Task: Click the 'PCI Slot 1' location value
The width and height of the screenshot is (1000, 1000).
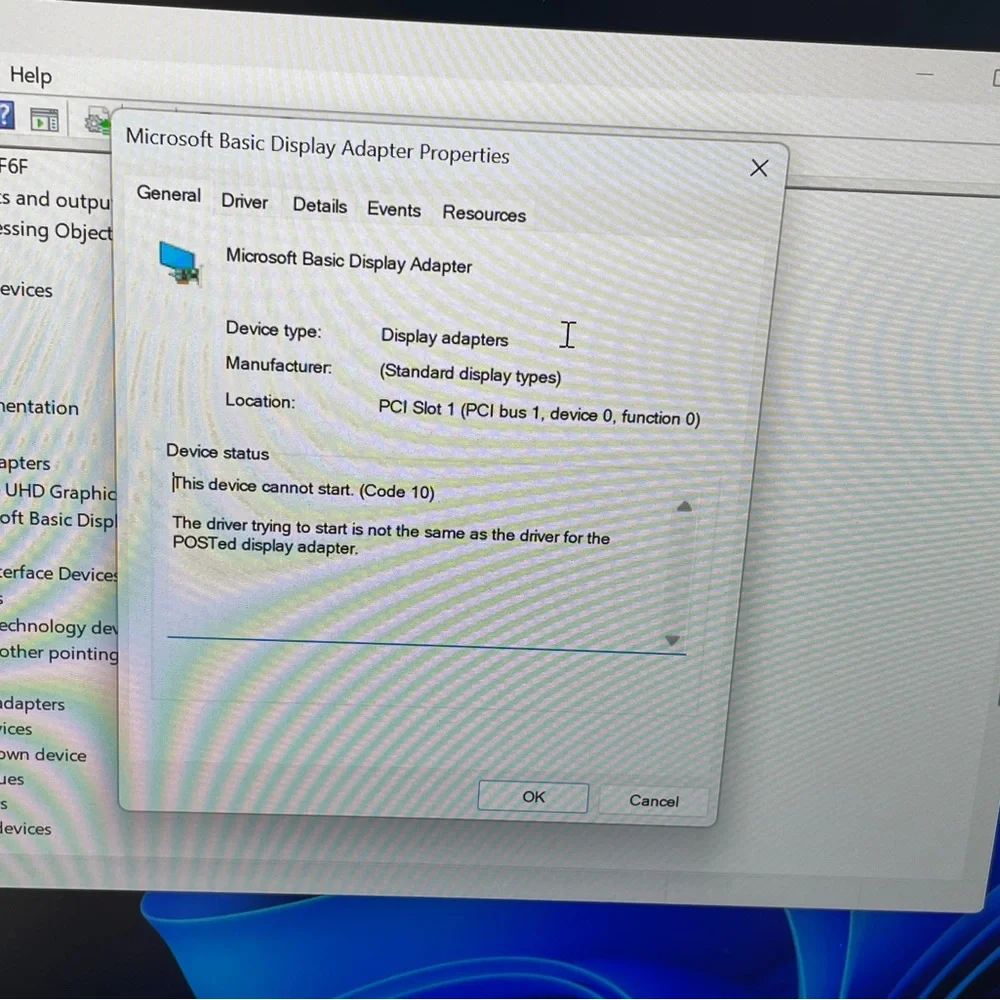Action: [539, 413]
